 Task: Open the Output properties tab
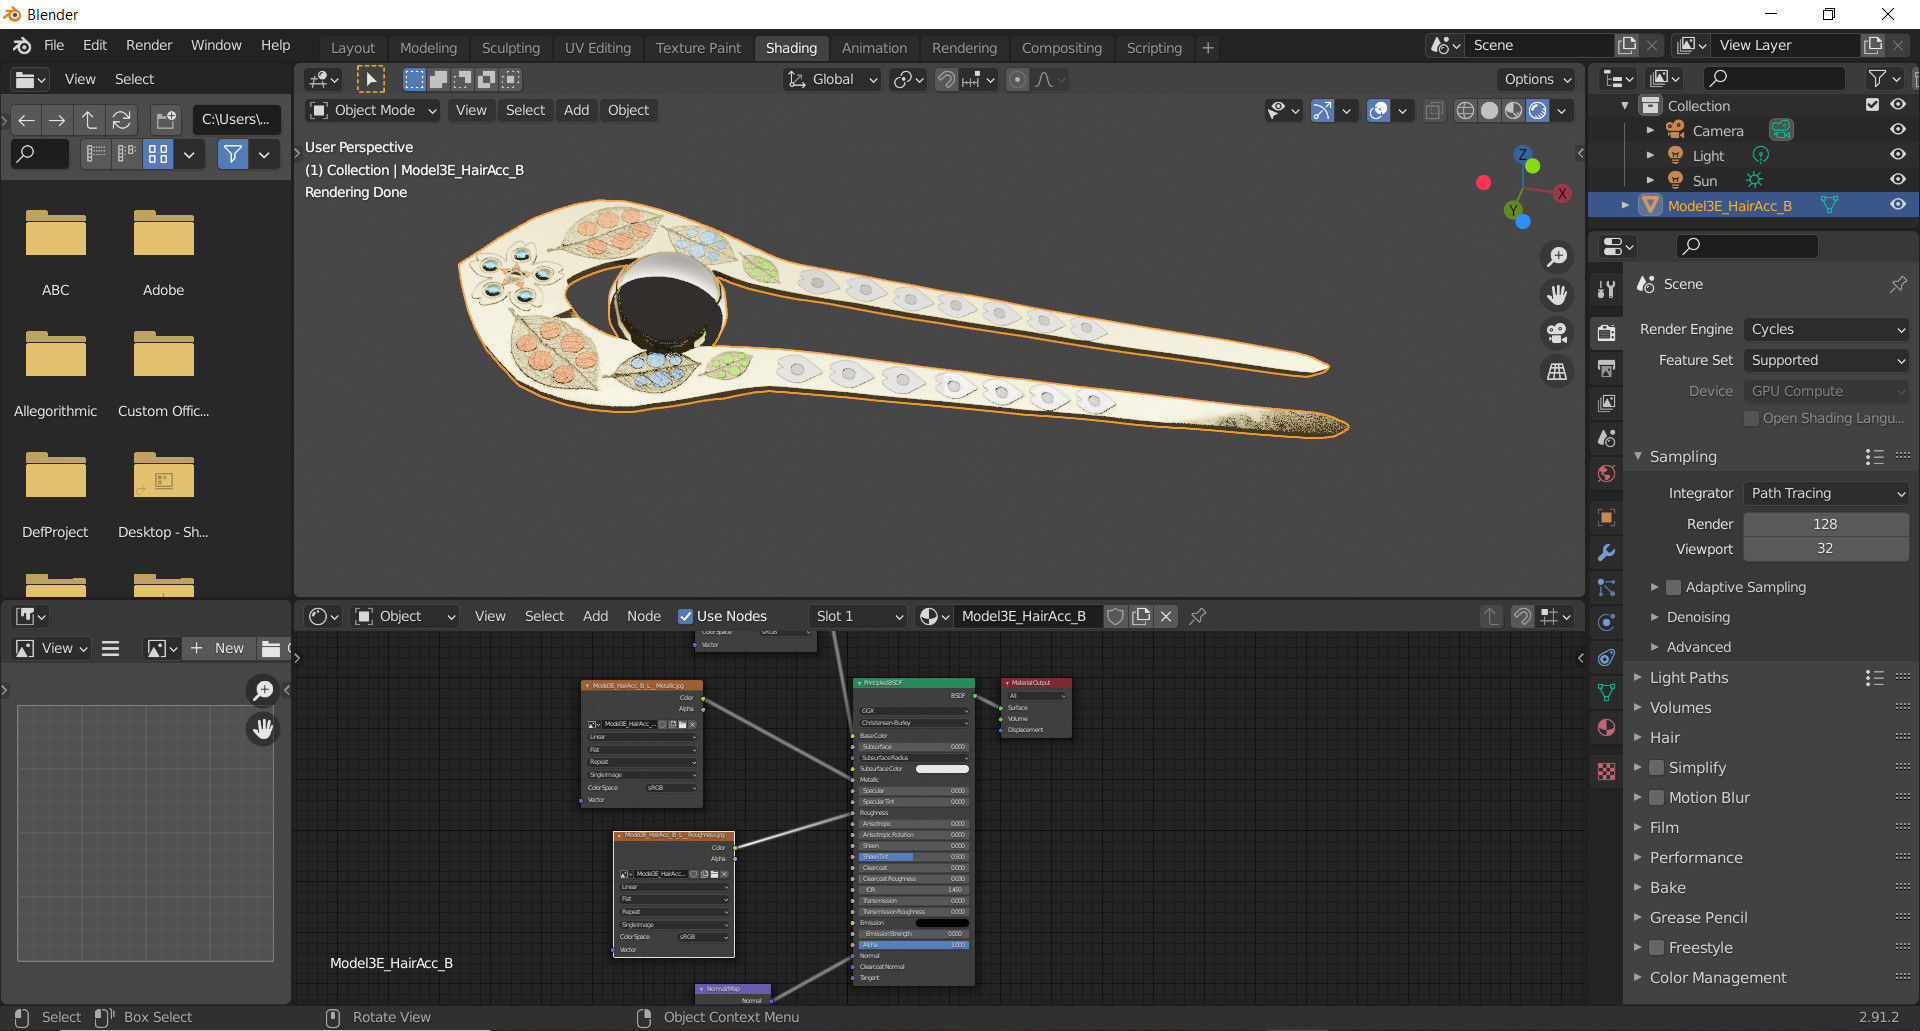(1606, 368)
